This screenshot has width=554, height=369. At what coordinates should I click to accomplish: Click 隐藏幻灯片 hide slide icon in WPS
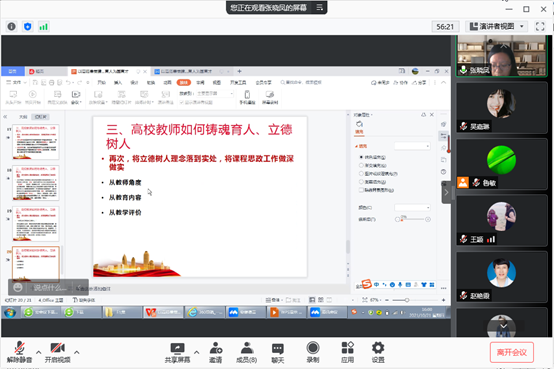tap(121, 97)
